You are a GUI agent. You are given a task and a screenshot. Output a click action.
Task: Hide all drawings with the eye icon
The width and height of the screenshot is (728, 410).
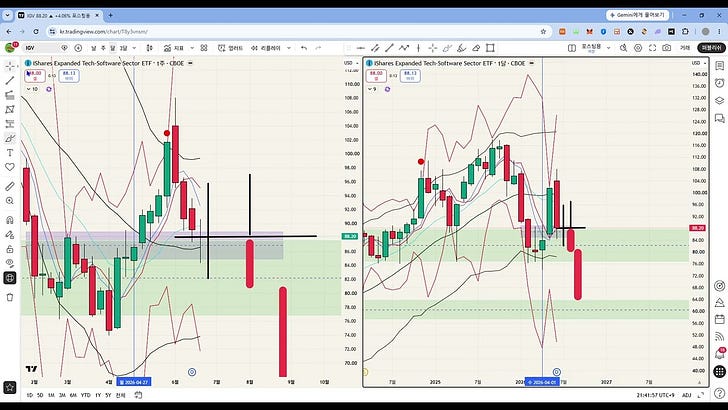point(10,263)
